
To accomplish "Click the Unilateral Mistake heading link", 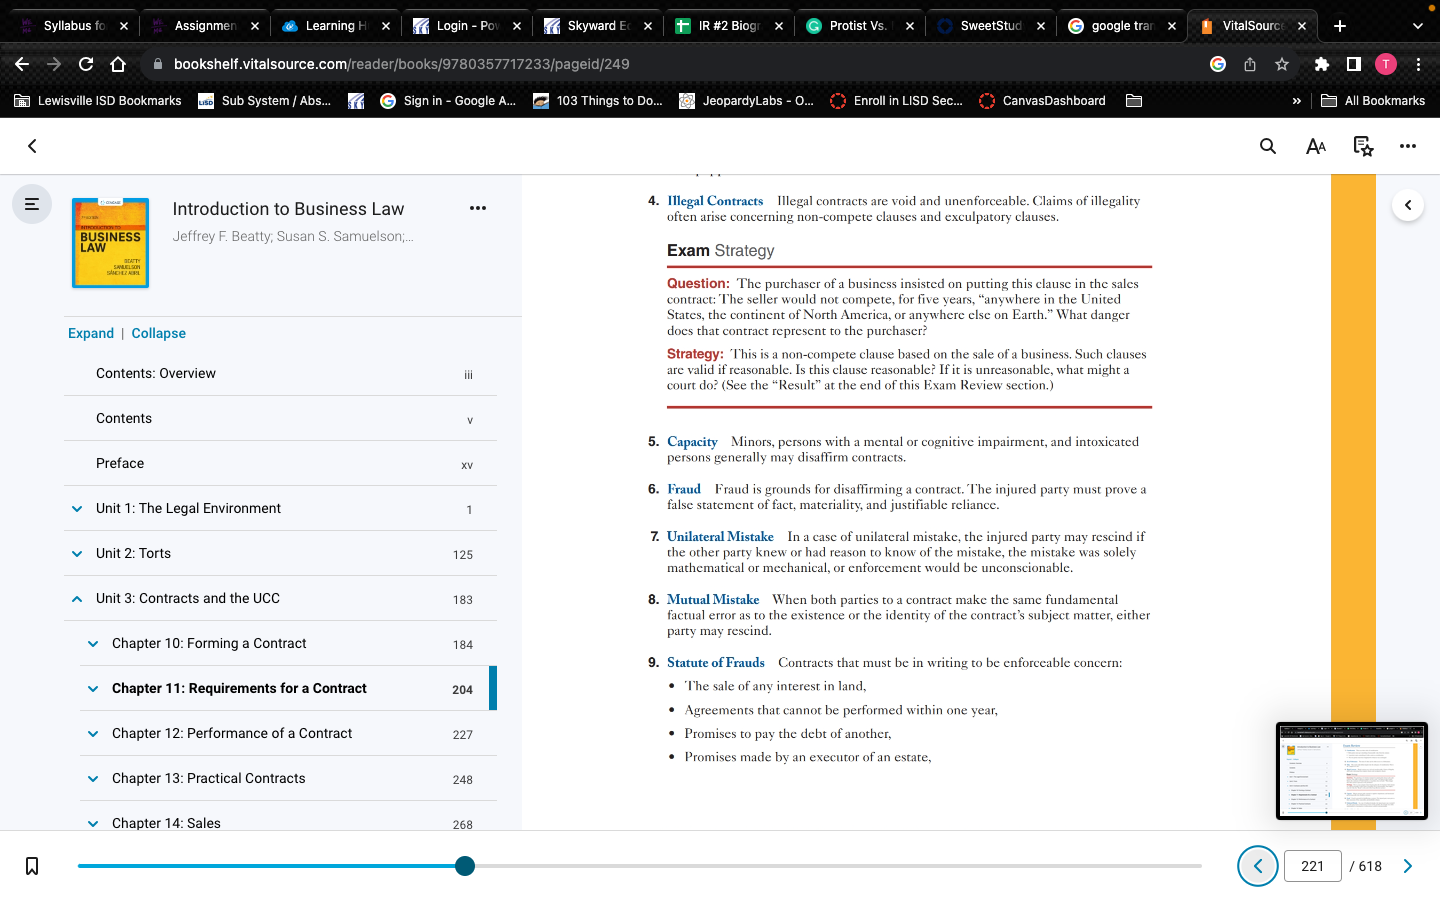I will [x=720, y=537].
